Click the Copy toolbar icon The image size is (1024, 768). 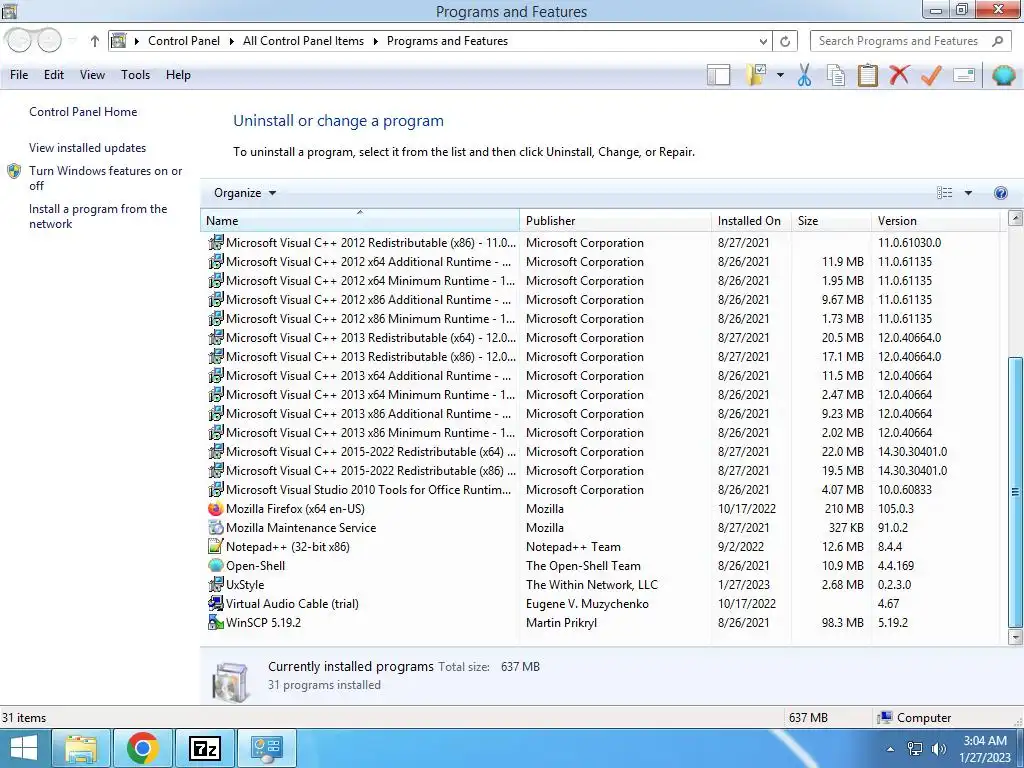click(x=835, y=75)
